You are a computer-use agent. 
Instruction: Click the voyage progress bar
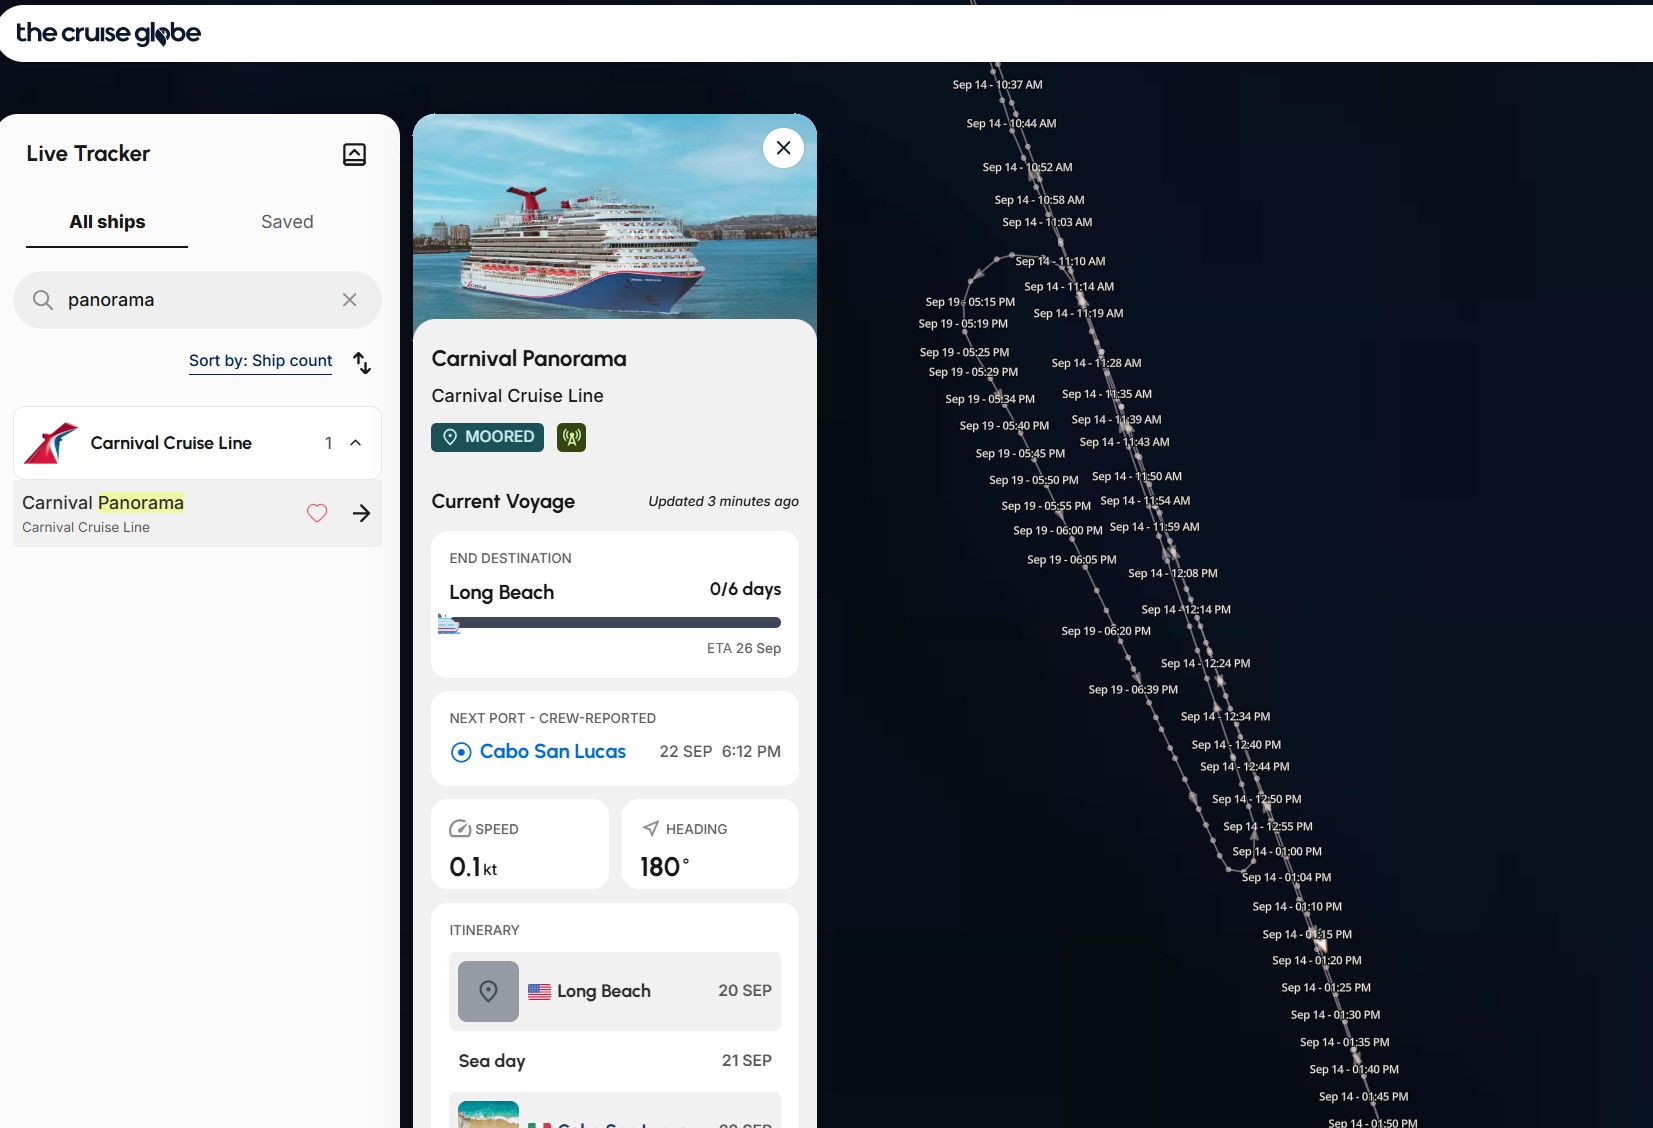coord(615,623)
